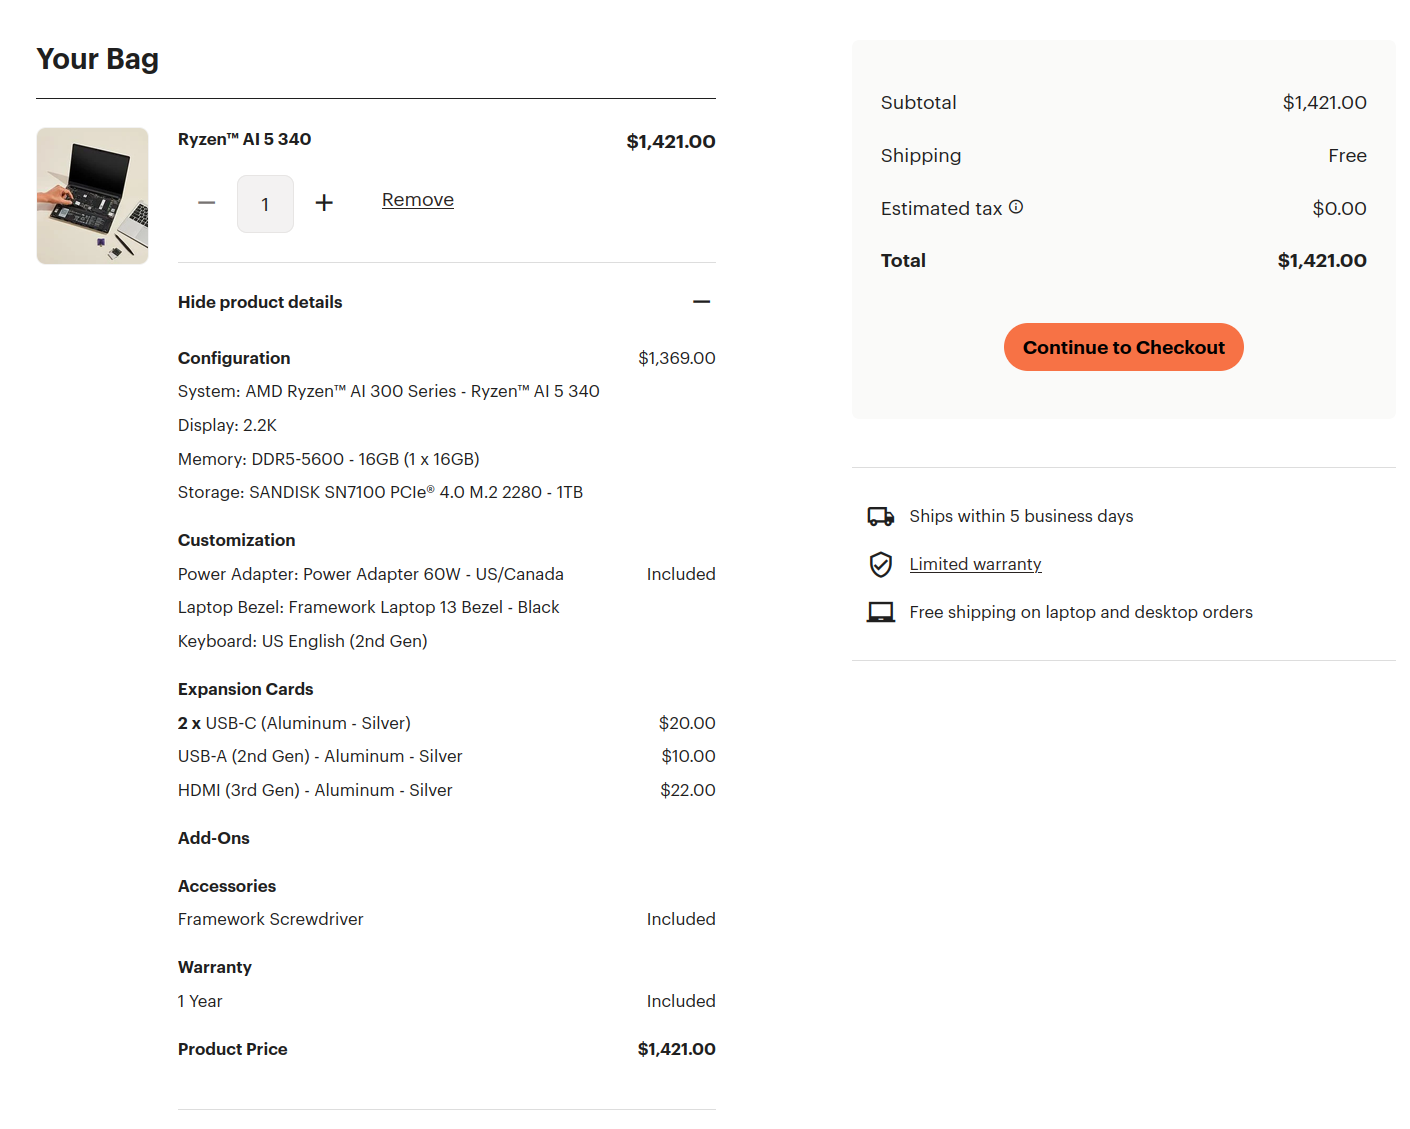Click the Product Price label
This screenshot has height=1129, width=1410.
[x=233, y=1049]
